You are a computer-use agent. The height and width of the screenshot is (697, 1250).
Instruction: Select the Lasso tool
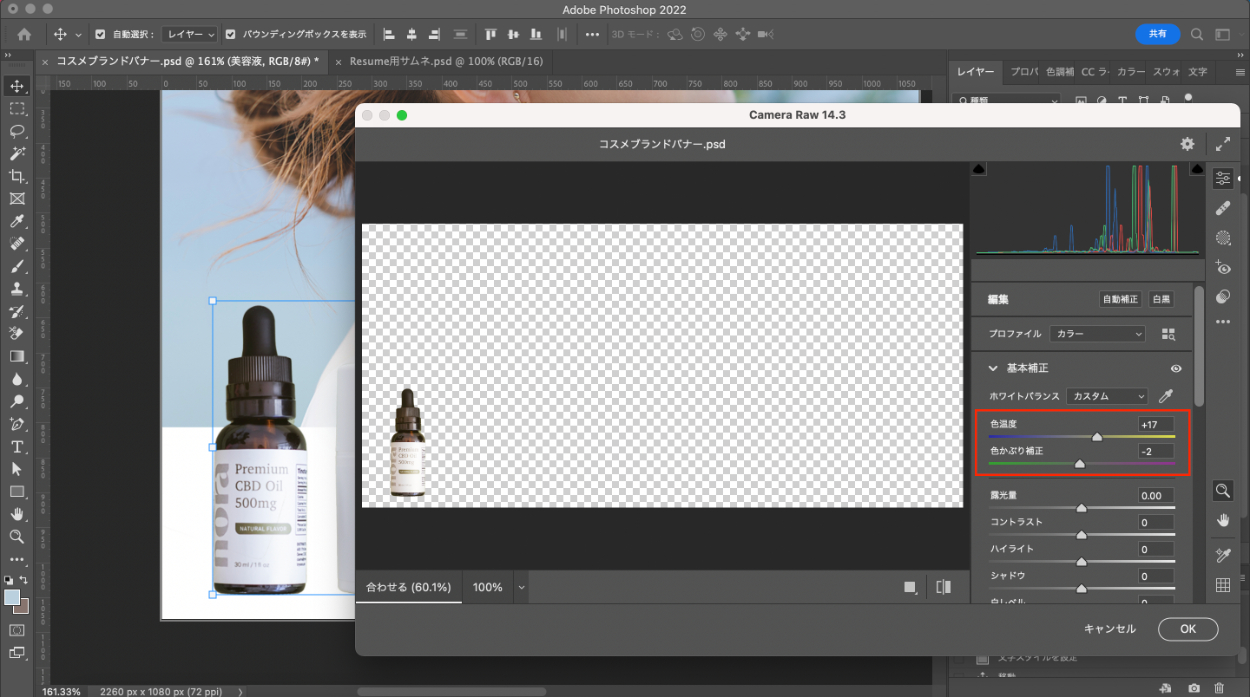click(x=17, y=131)
